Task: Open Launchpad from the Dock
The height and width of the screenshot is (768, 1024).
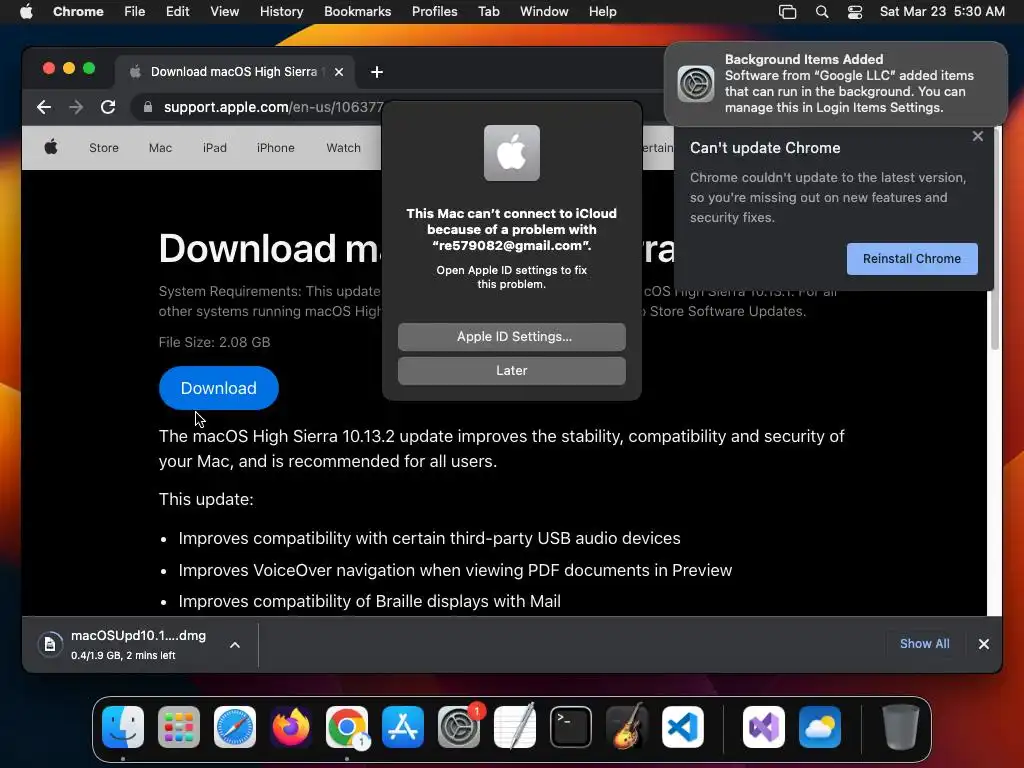Action: (x=179, y=727)
